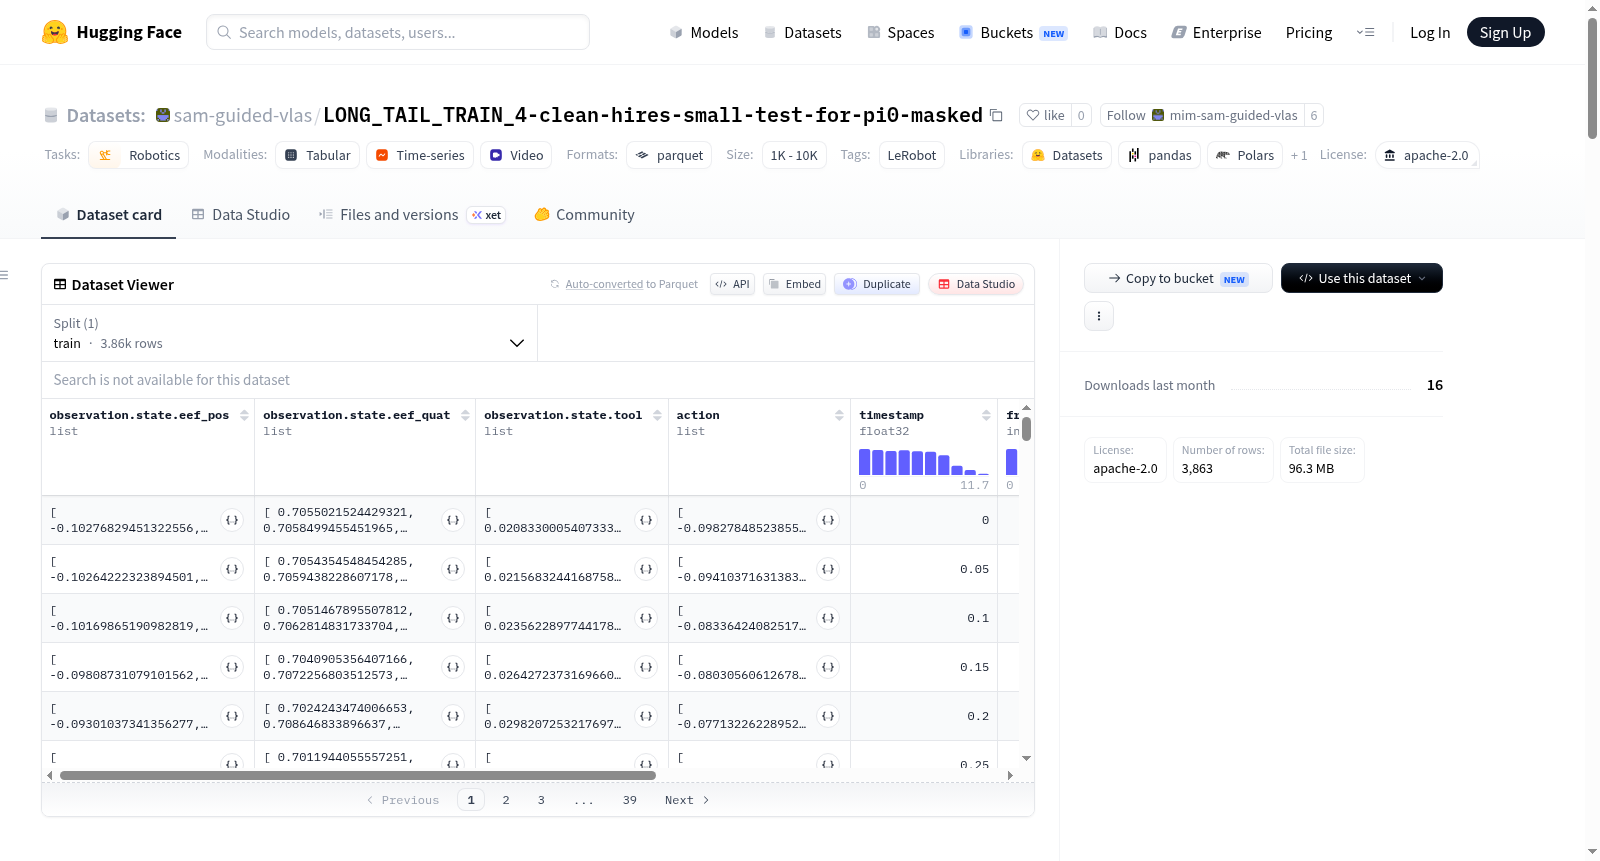
Task: Click the API button in viewer
Action: tap(732, 284)
